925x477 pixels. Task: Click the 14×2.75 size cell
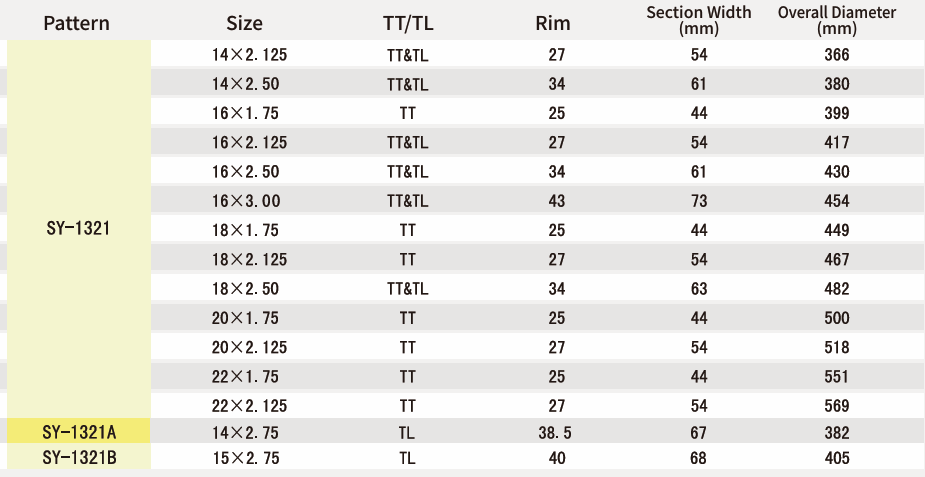coord(245,433)
